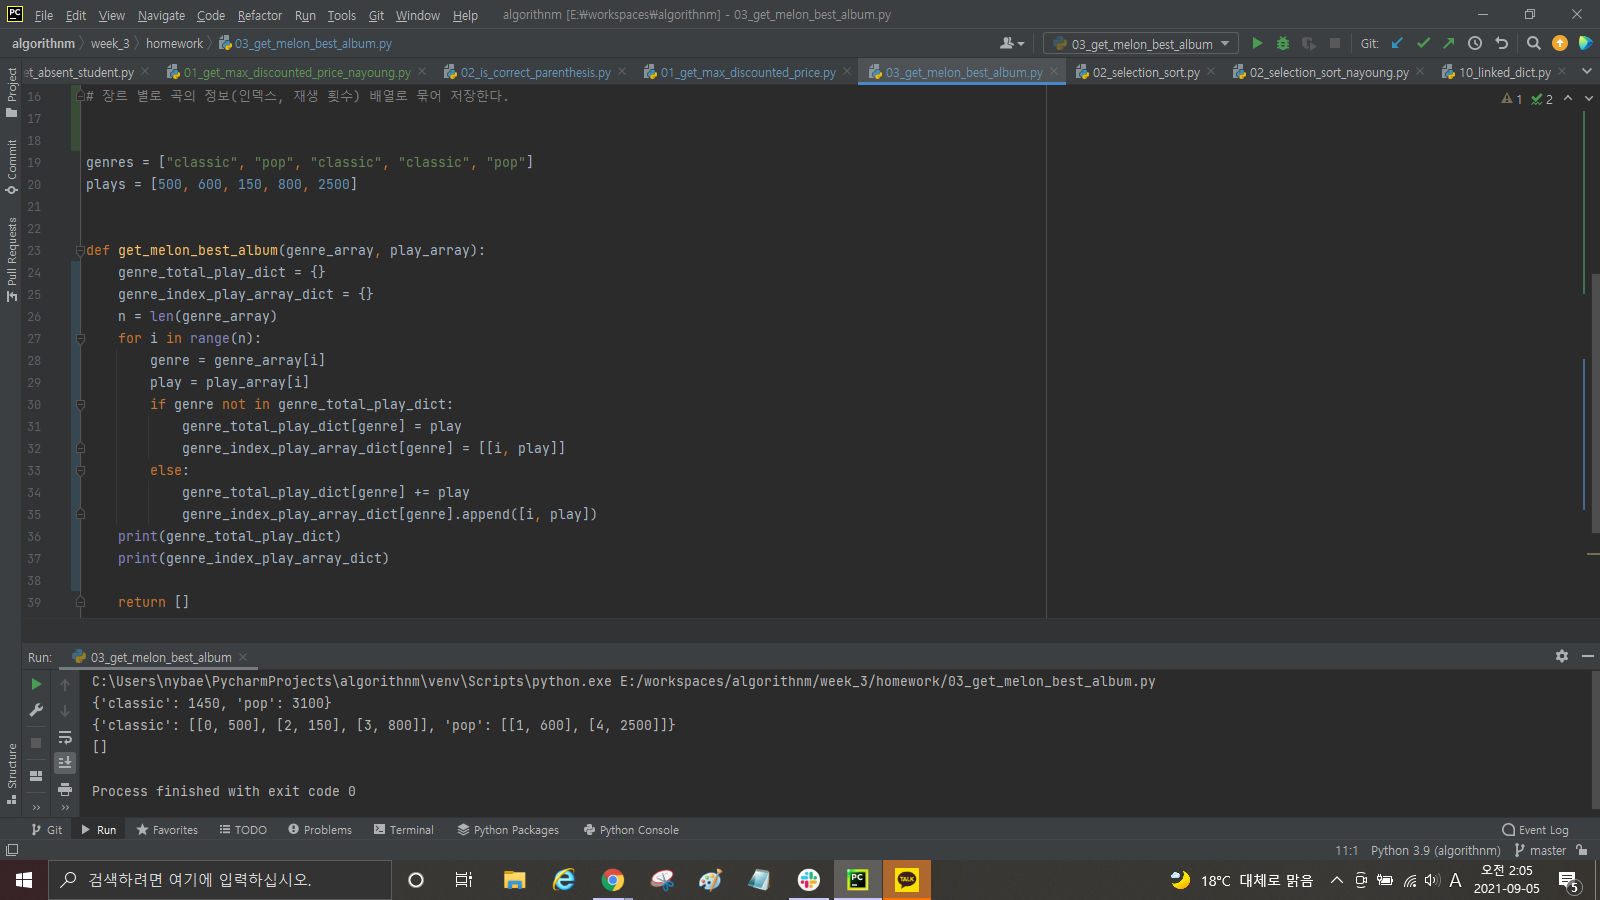Toggle the Pull Requests tool window
This screenshot has height=900, width=1600.
click(x=12, y=259)
